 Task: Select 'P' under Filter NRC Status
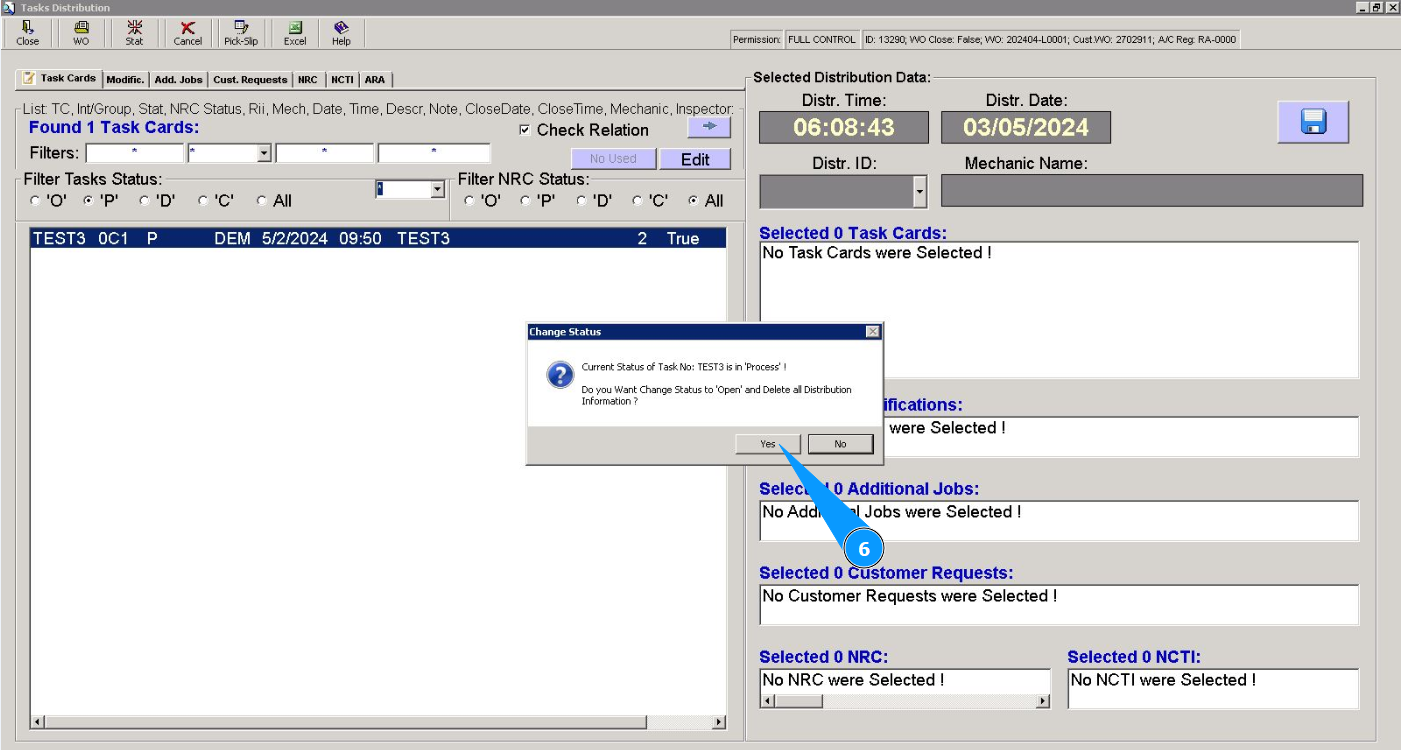[525, 201]
